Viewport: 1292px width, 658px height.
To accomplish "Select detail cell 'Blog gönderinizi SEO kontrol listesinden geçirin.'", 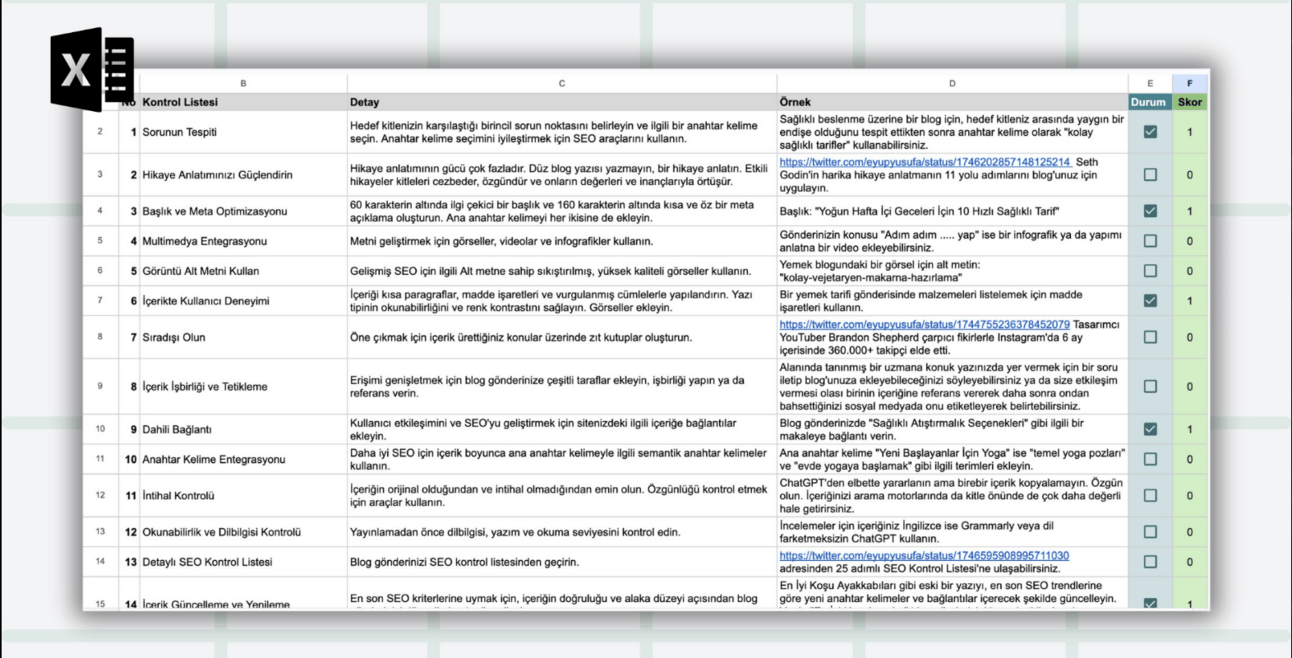I will pos(562,562).
